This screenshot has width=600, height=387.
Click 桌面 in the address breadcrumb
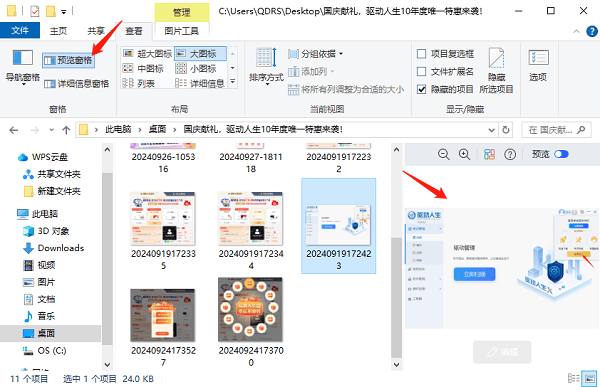(157, 129)
